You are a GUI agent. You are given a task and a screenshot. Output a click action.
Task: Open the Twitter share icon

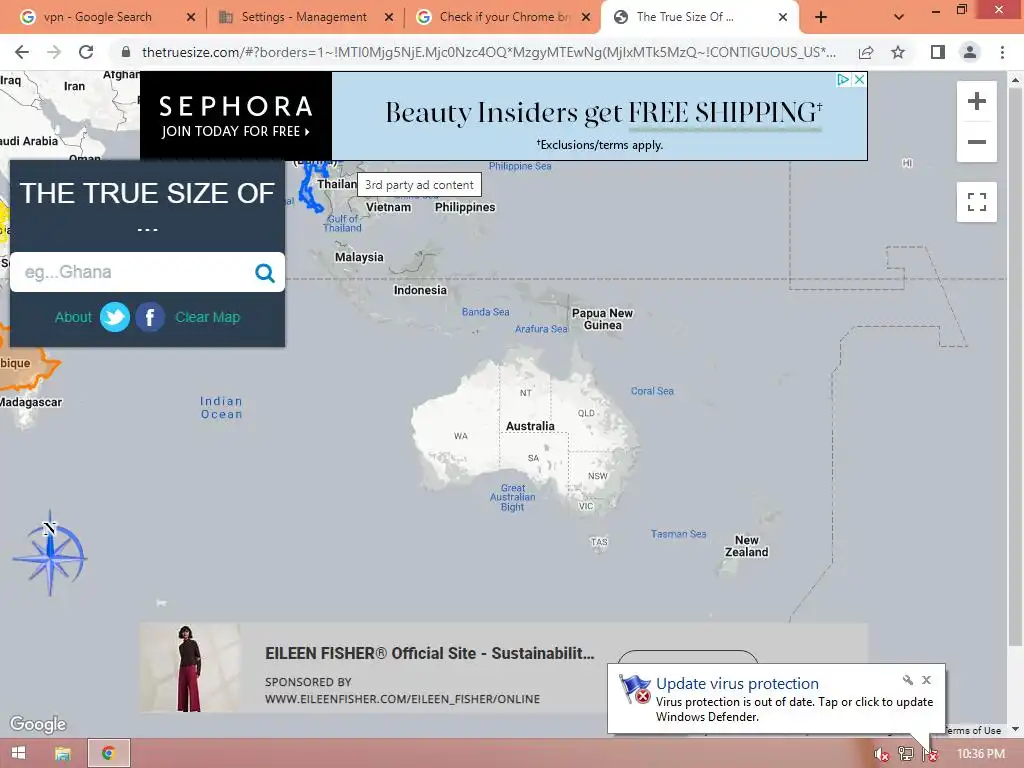pos(115,317)
